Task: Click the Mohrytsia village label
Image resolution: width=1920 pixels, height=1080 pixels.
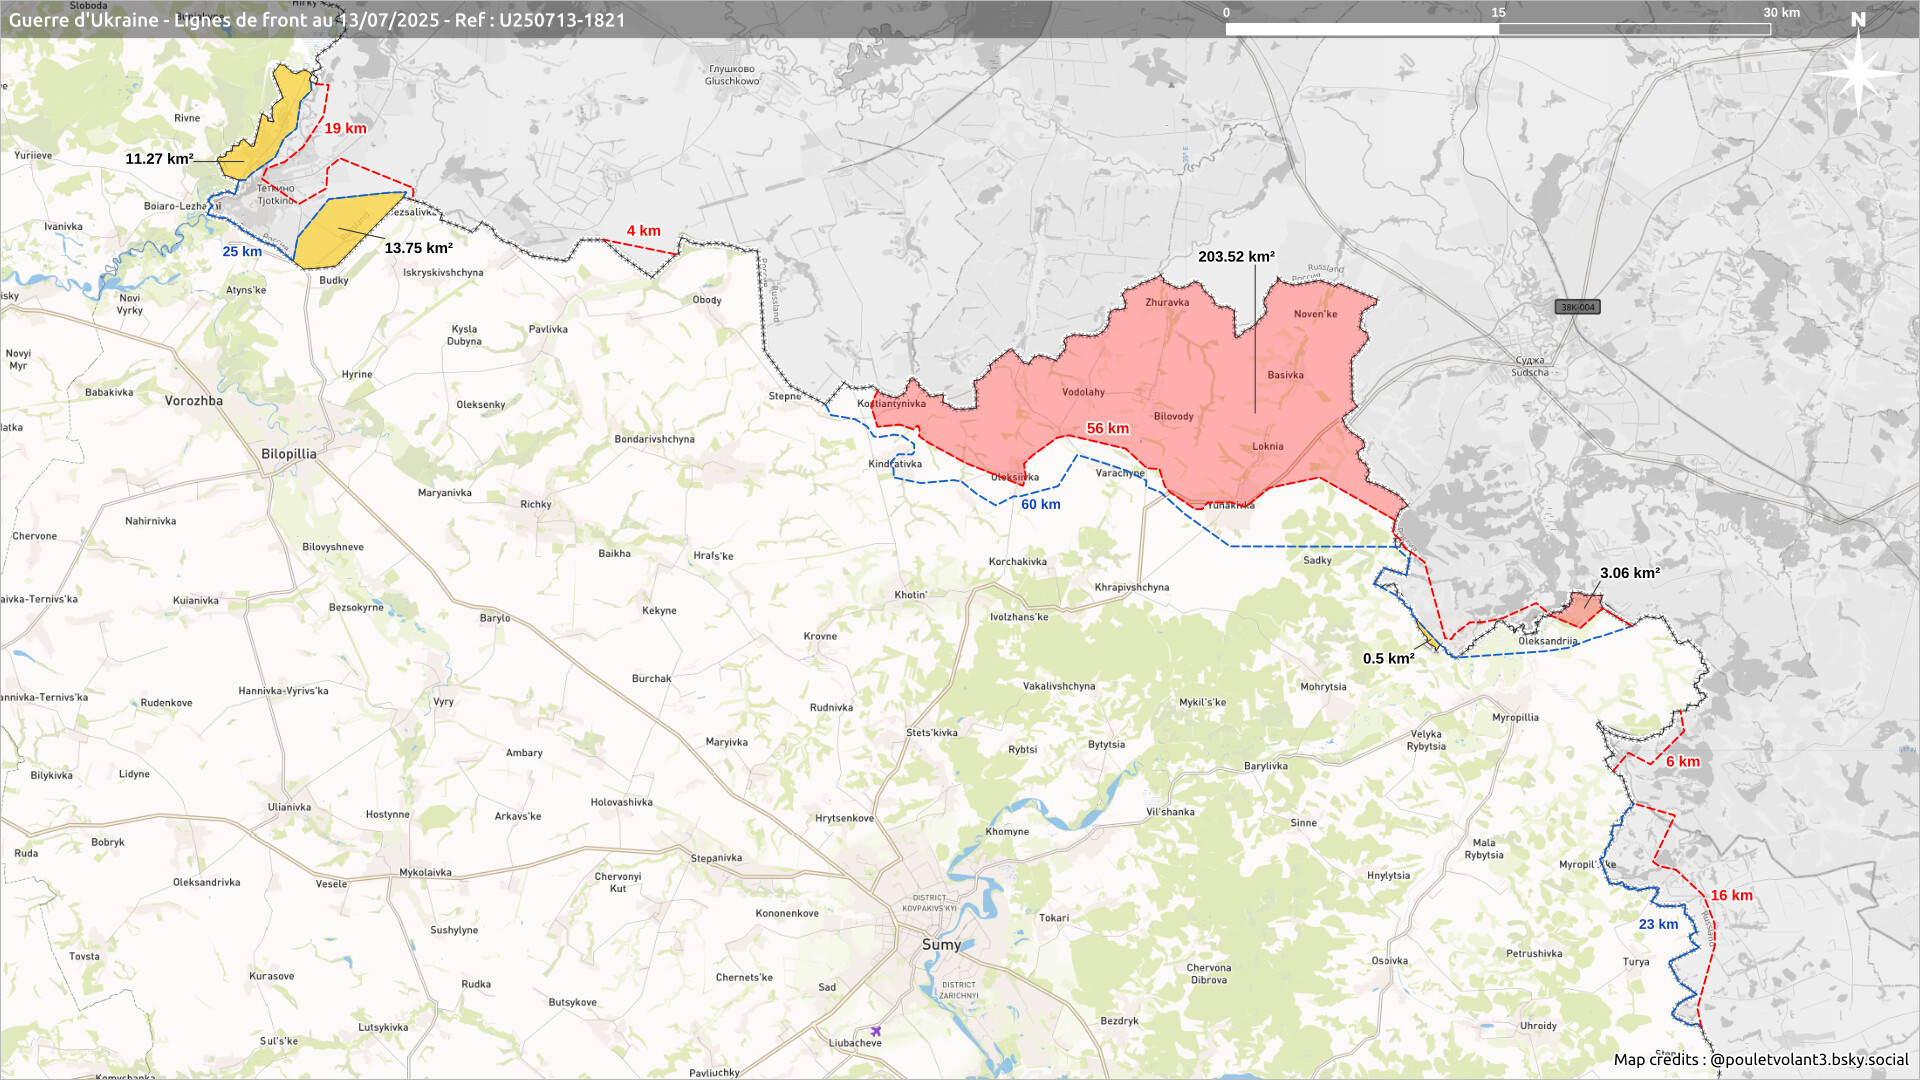Action: pyautogui.click(x=1323, y=687)
